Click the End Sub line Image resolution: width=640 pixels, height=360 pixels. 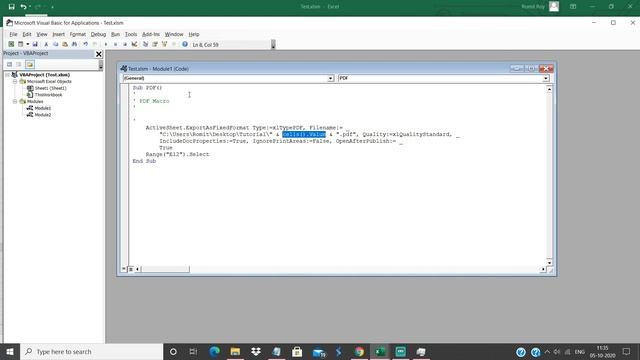(144, 161)
